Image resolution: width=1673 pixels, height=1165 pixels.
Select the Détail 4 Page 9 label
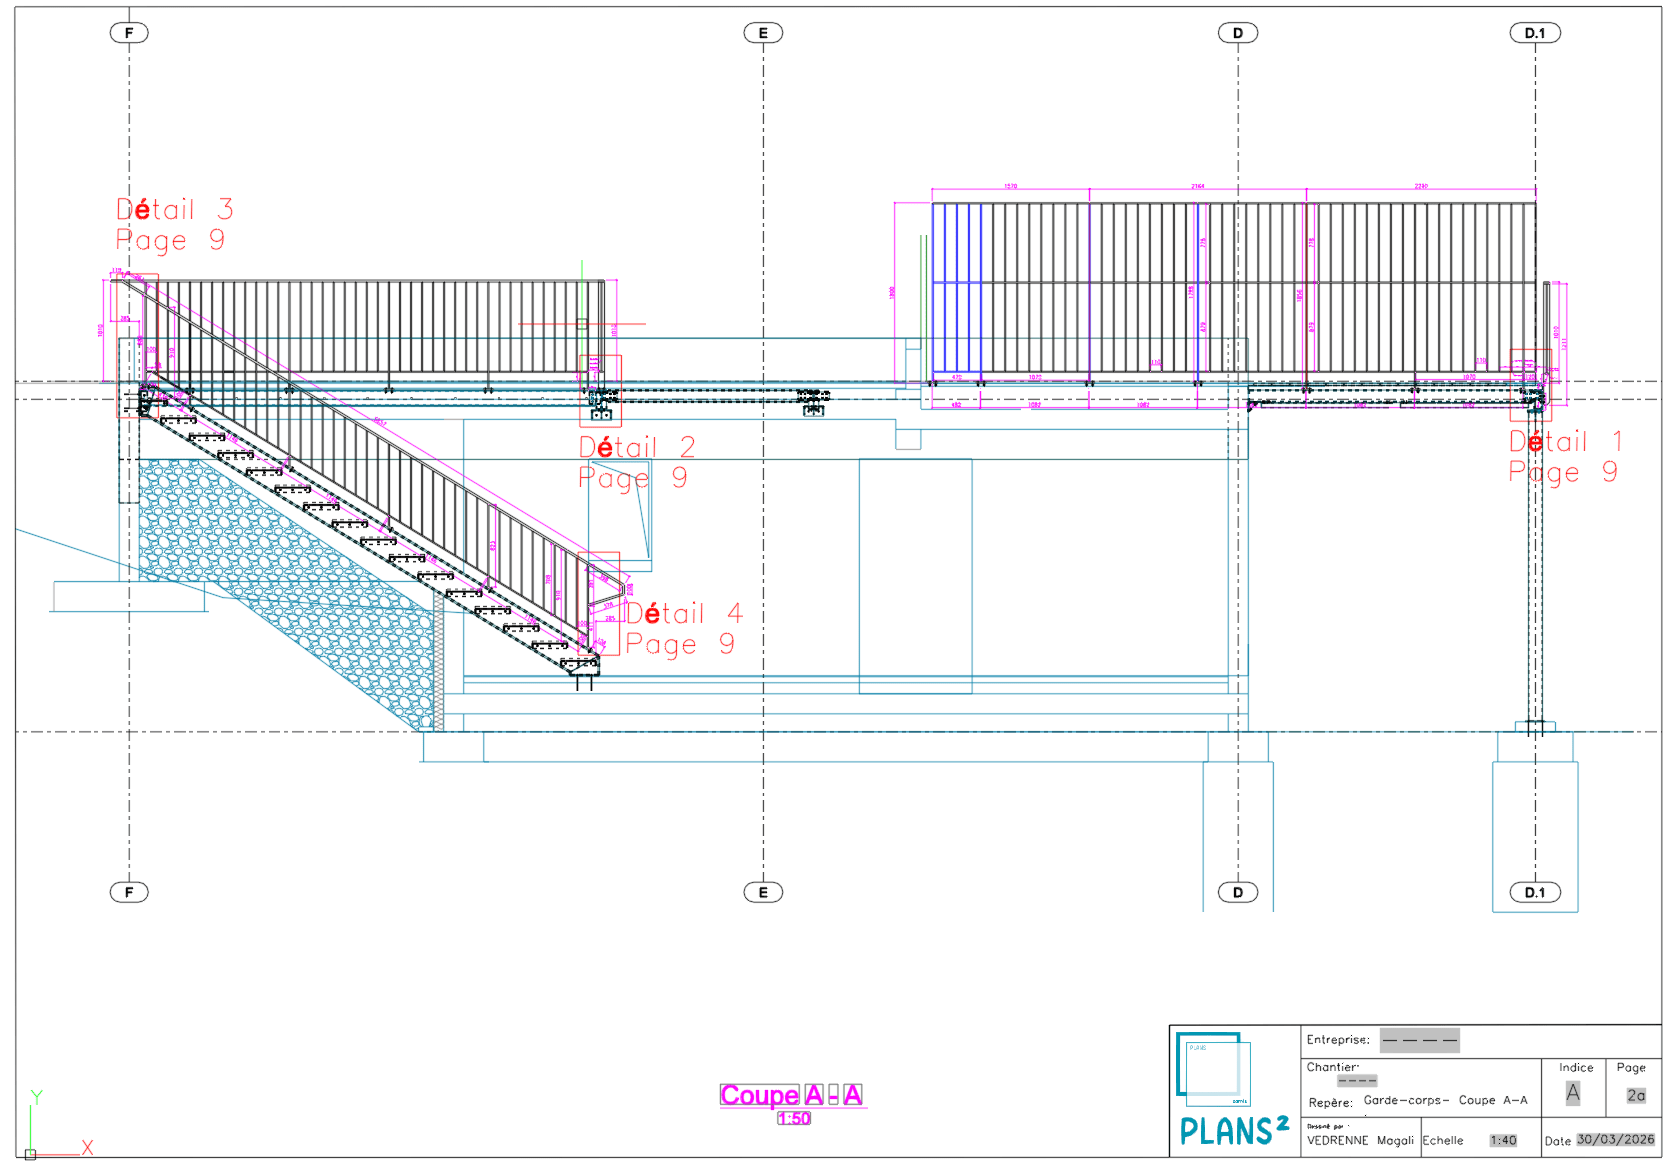pyautogui.click(x=685, y=628)
